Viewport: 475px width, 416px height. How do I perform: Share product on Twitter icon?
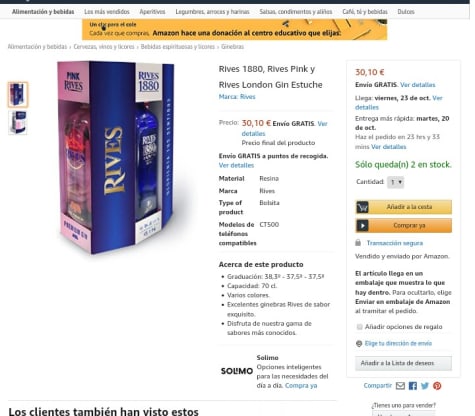coord(425,386)
